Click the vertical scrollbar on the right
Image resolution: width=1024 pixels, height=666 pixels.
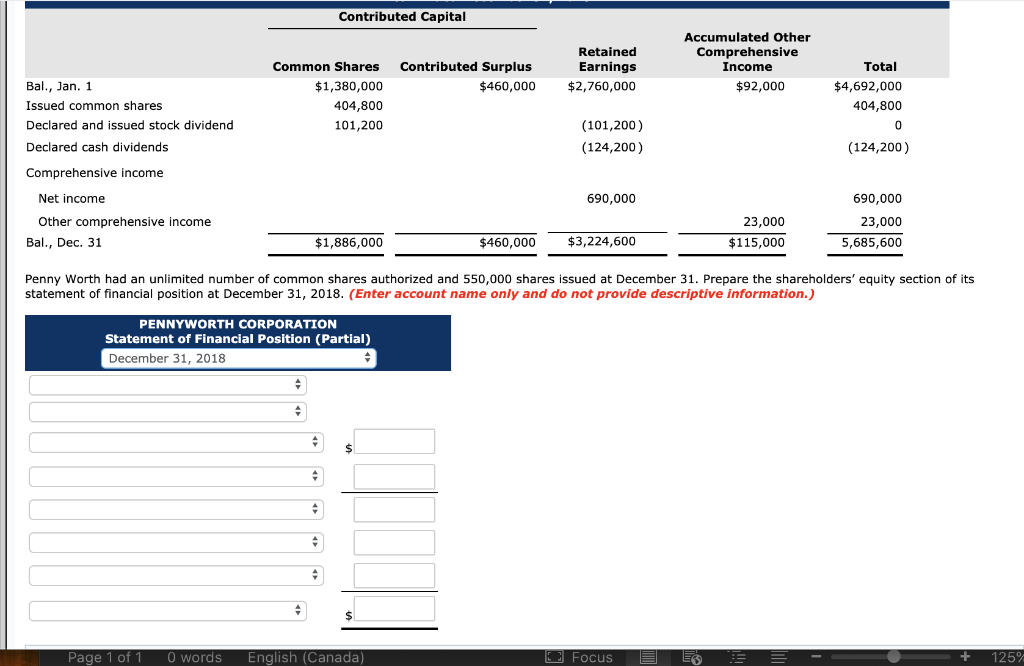[x=1018, y=300]
